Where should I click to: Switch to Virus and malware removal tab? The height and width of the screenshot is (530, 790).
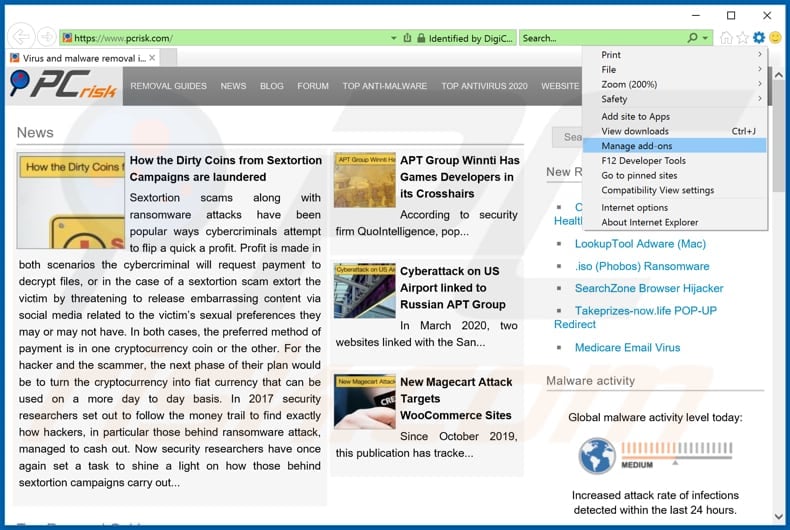(x=83, y=58)
